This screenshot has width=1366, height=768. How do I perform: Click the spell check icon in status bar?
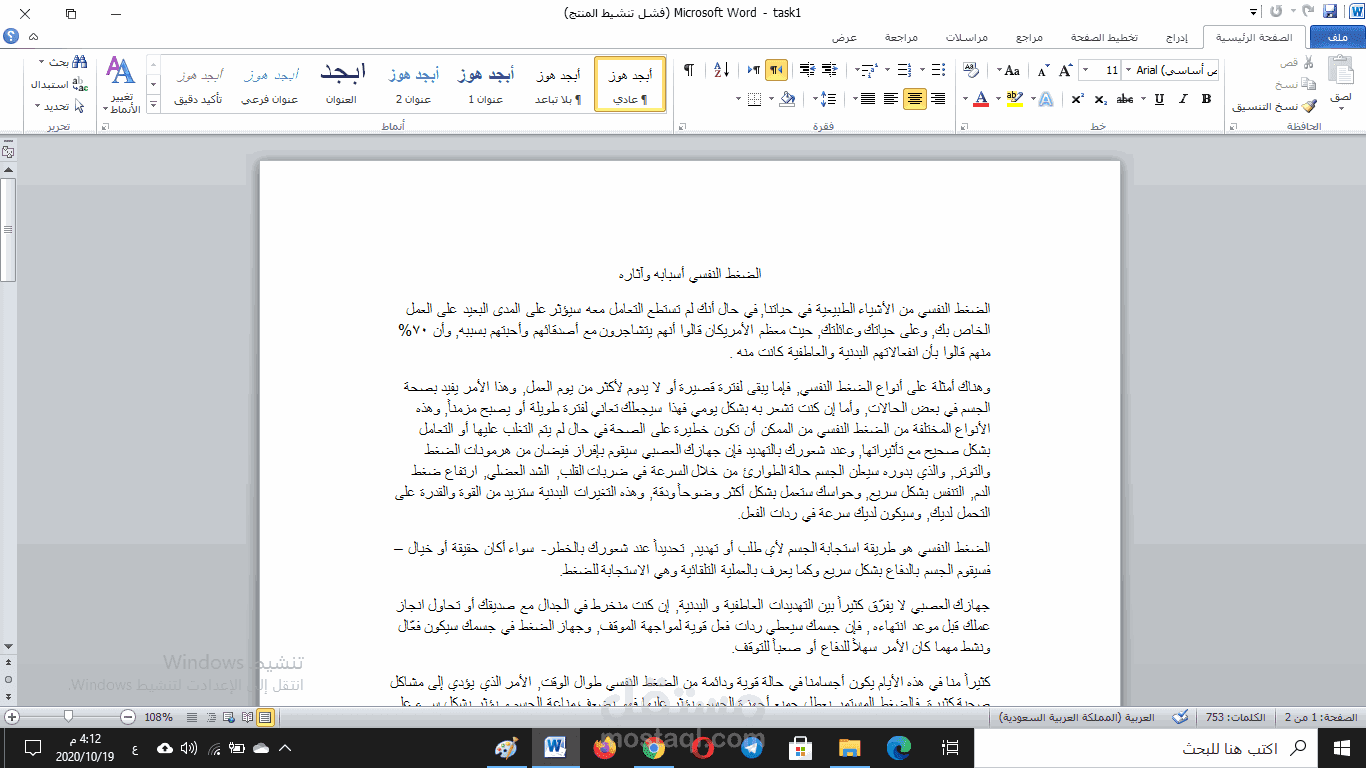(1180, 716)
